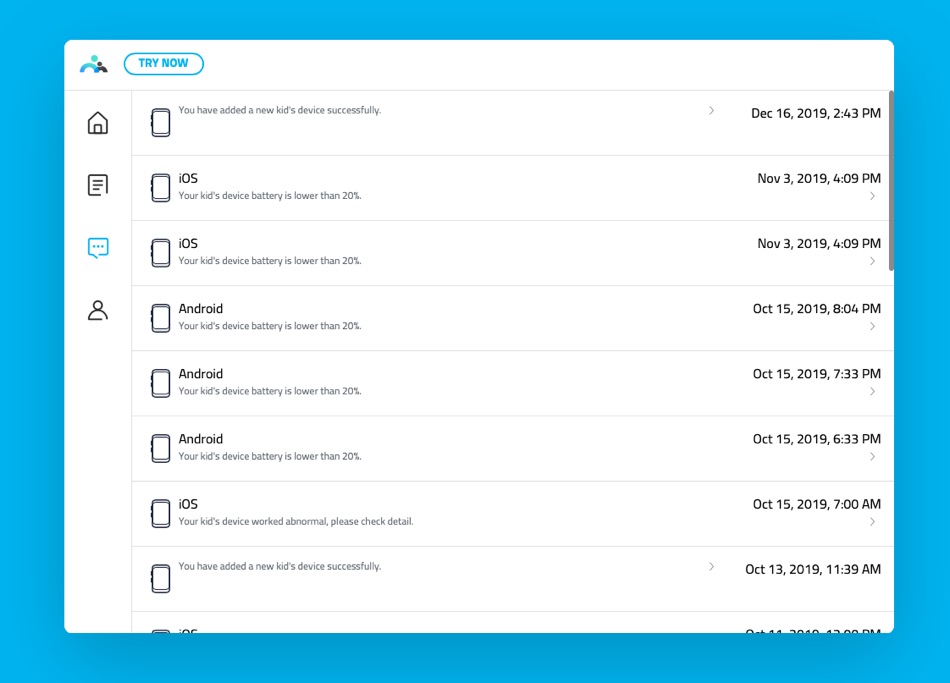The image size is (950, 683).
Task: Select 'Oct 15, 2019, 8:04 PM' timestamp
Action: click(x=817, y=309)
